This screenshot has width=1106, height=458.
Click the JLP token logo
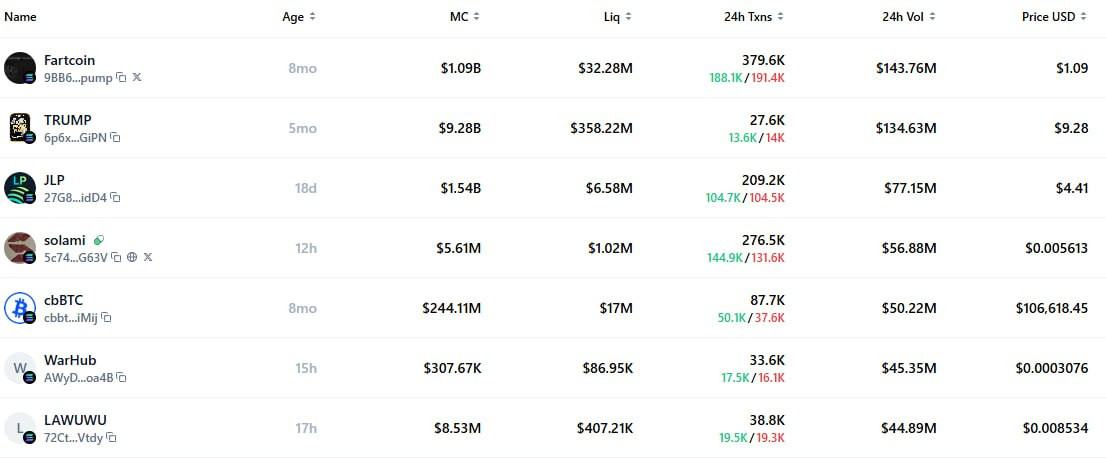[x=20, y=188]
